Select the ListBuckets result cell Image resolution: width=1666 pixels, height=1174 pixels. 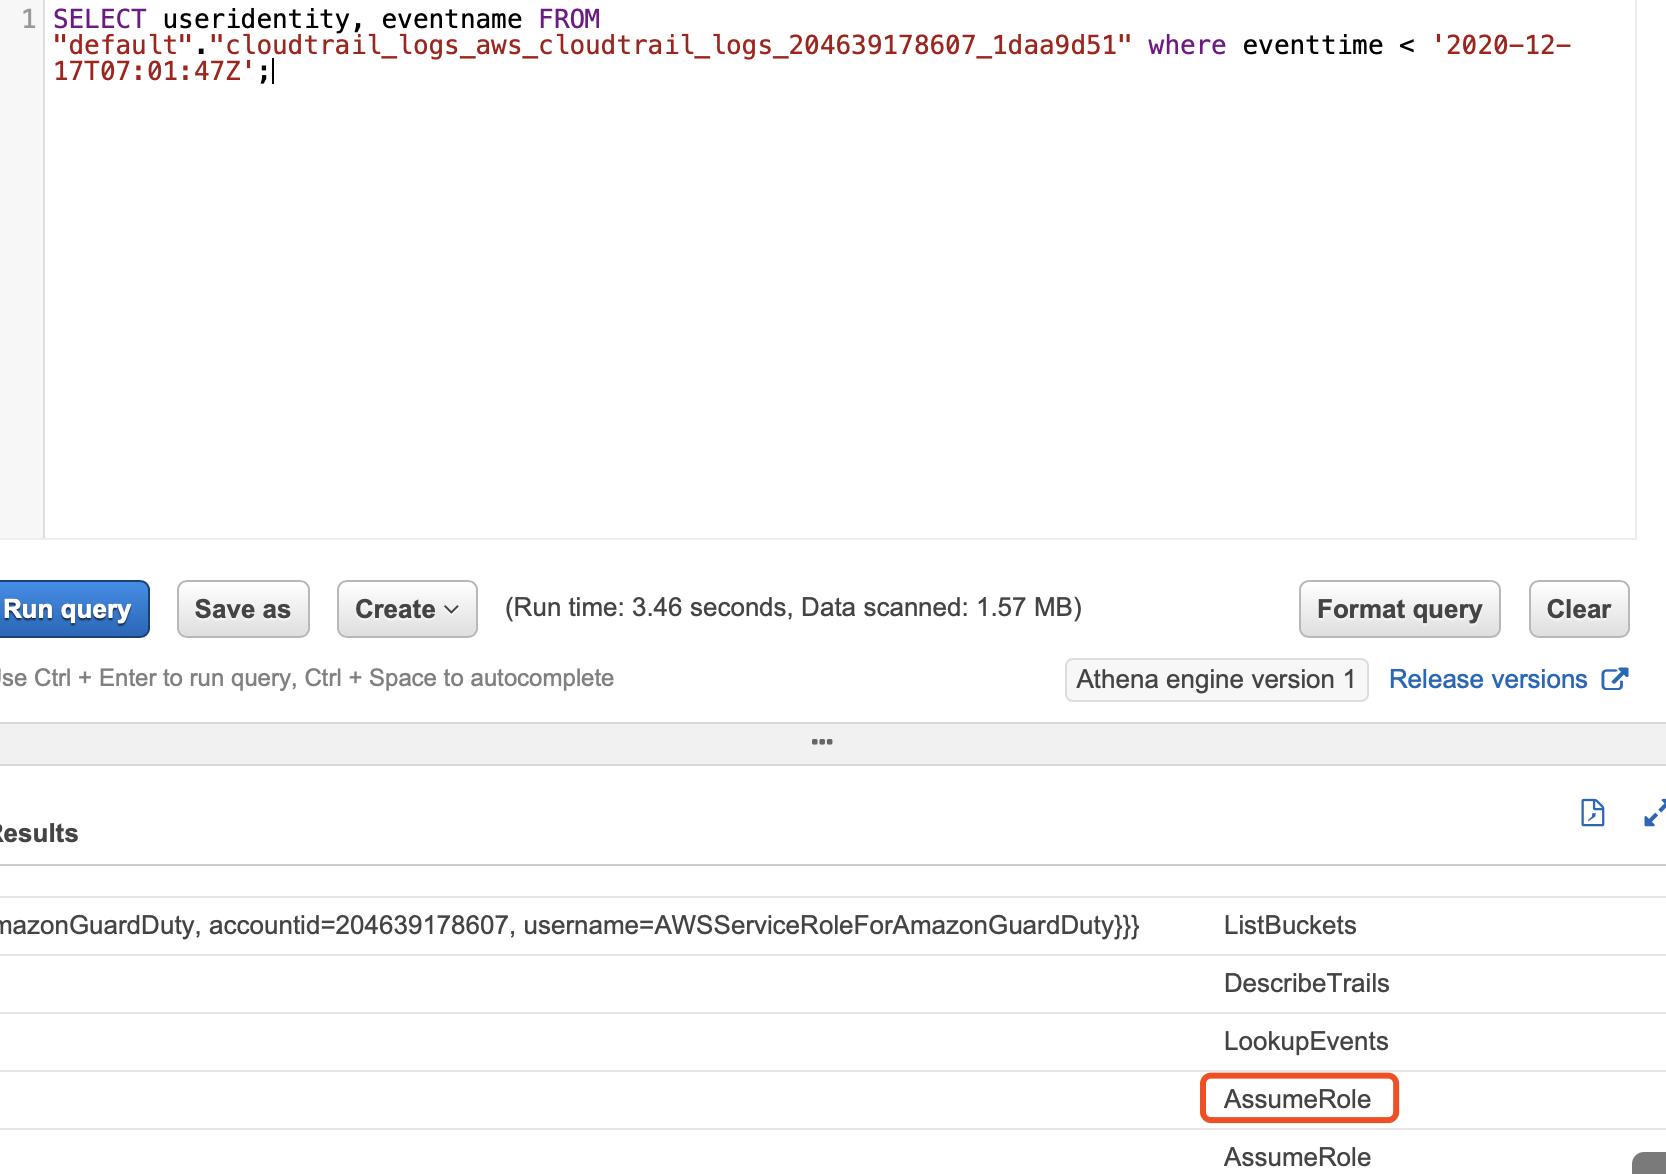point(1290,925)
